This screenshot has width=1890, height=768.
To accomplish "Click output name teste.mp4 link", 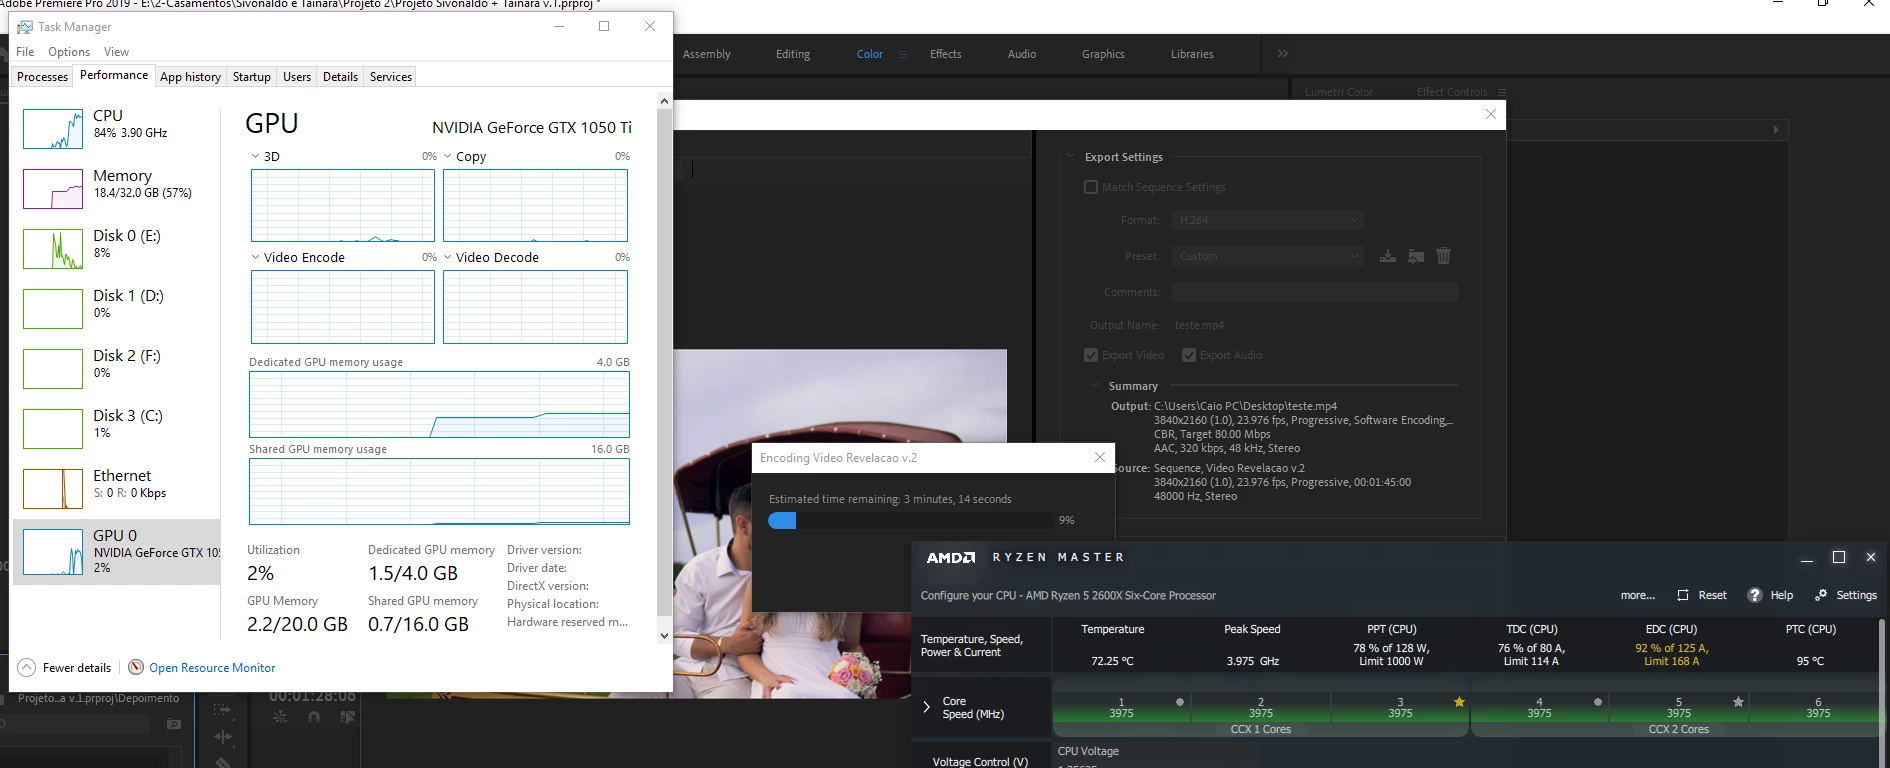I will (1199, 325).
